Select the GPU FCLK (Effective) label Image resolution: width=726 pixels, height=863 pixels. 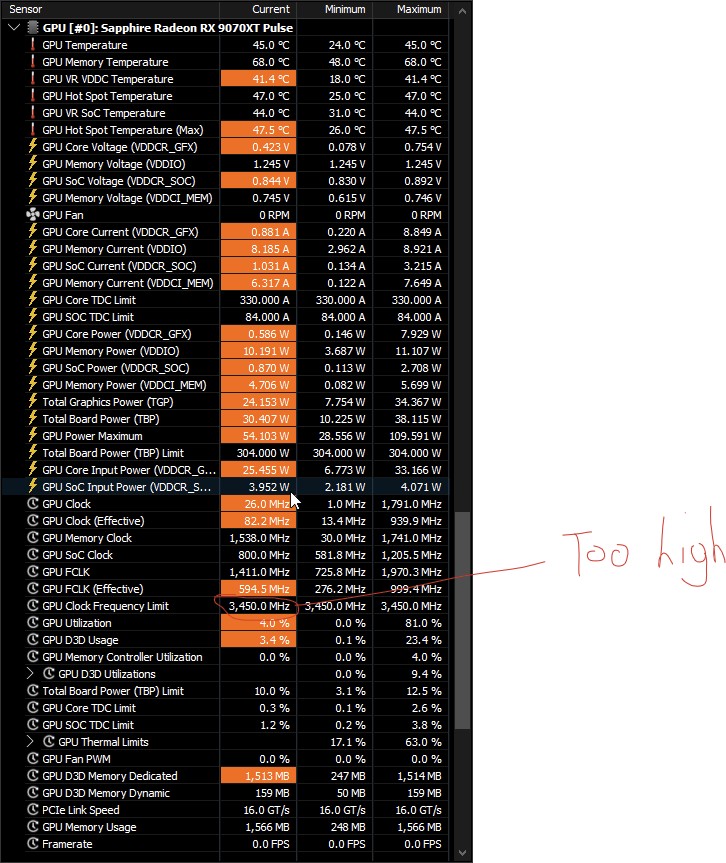click(92, 589)
